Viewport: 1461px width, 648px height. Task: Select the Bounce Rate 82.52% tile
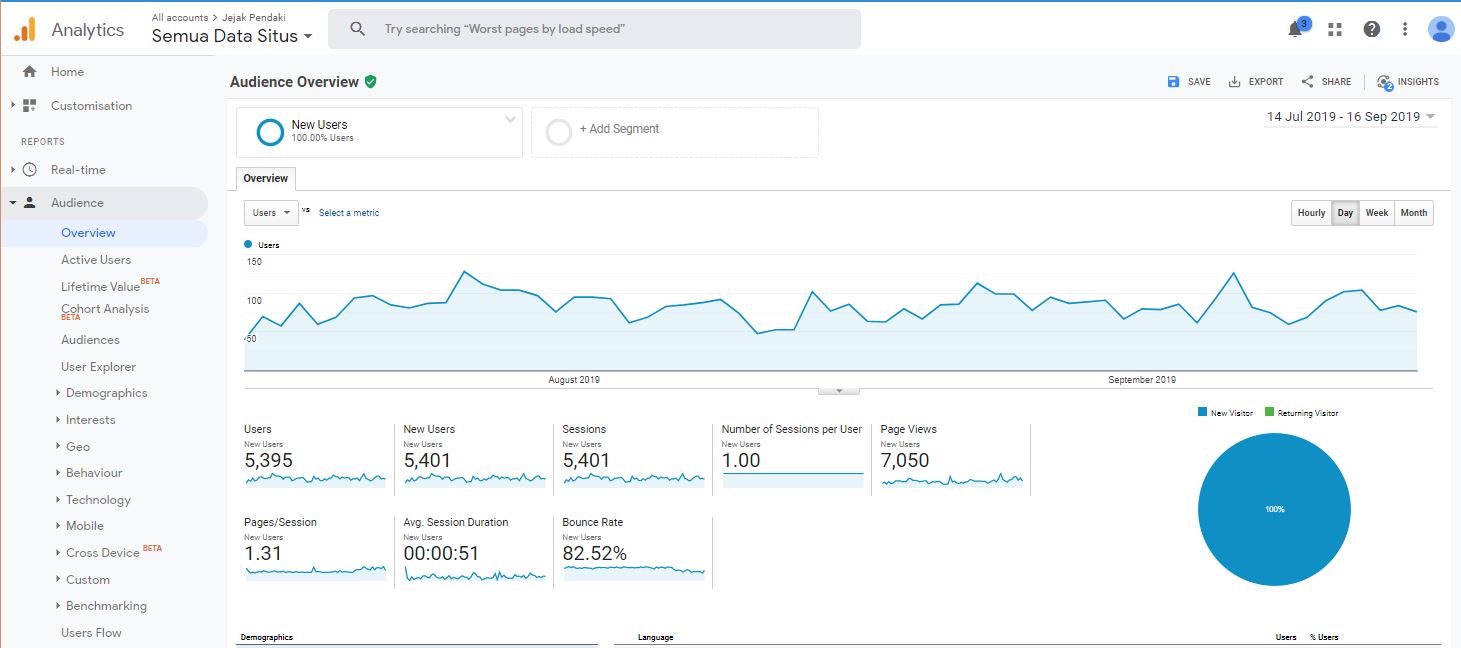633,550
